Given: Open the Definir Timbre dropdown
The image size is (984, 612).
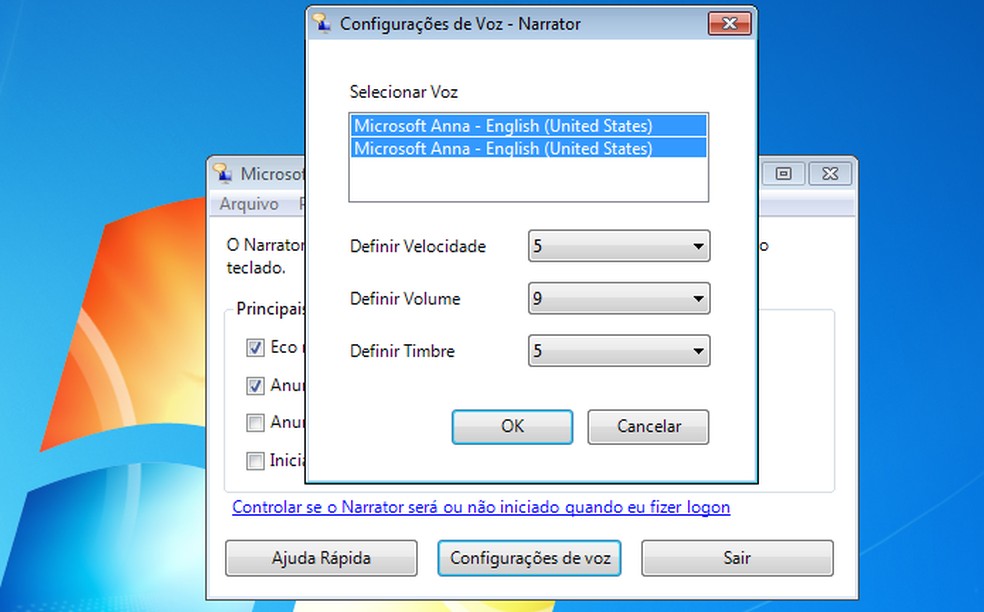Looking at the screenshot, I should tap(619, 351).
